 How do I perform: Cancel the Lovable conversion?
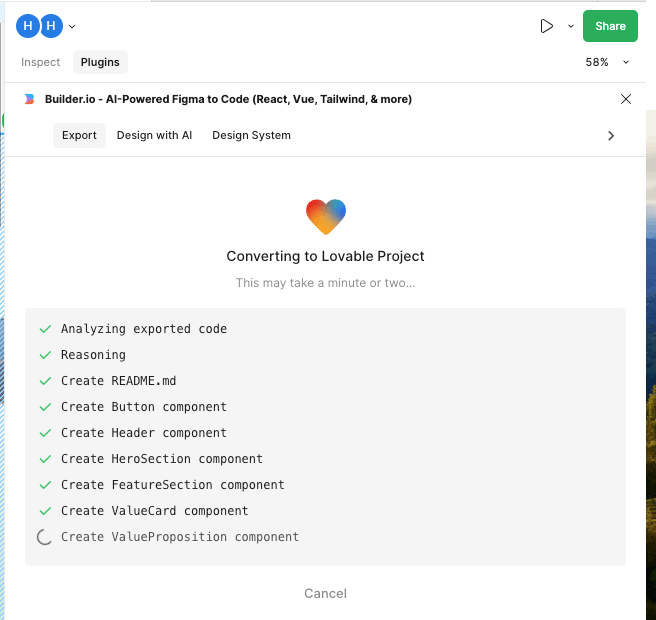(325, 593)
